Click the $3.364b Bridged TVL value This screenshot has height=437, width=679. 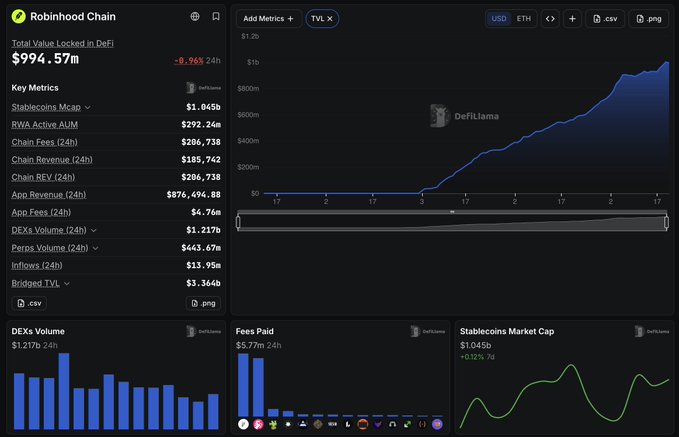(x=203, y=283)
